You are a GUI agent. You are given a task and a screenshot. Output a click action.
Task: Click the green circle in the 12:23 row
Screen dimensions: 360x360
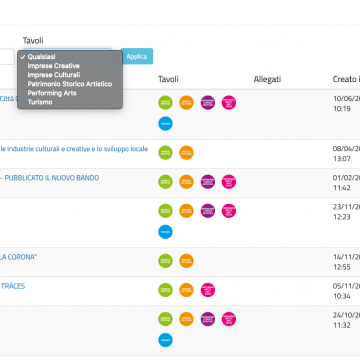165,211
